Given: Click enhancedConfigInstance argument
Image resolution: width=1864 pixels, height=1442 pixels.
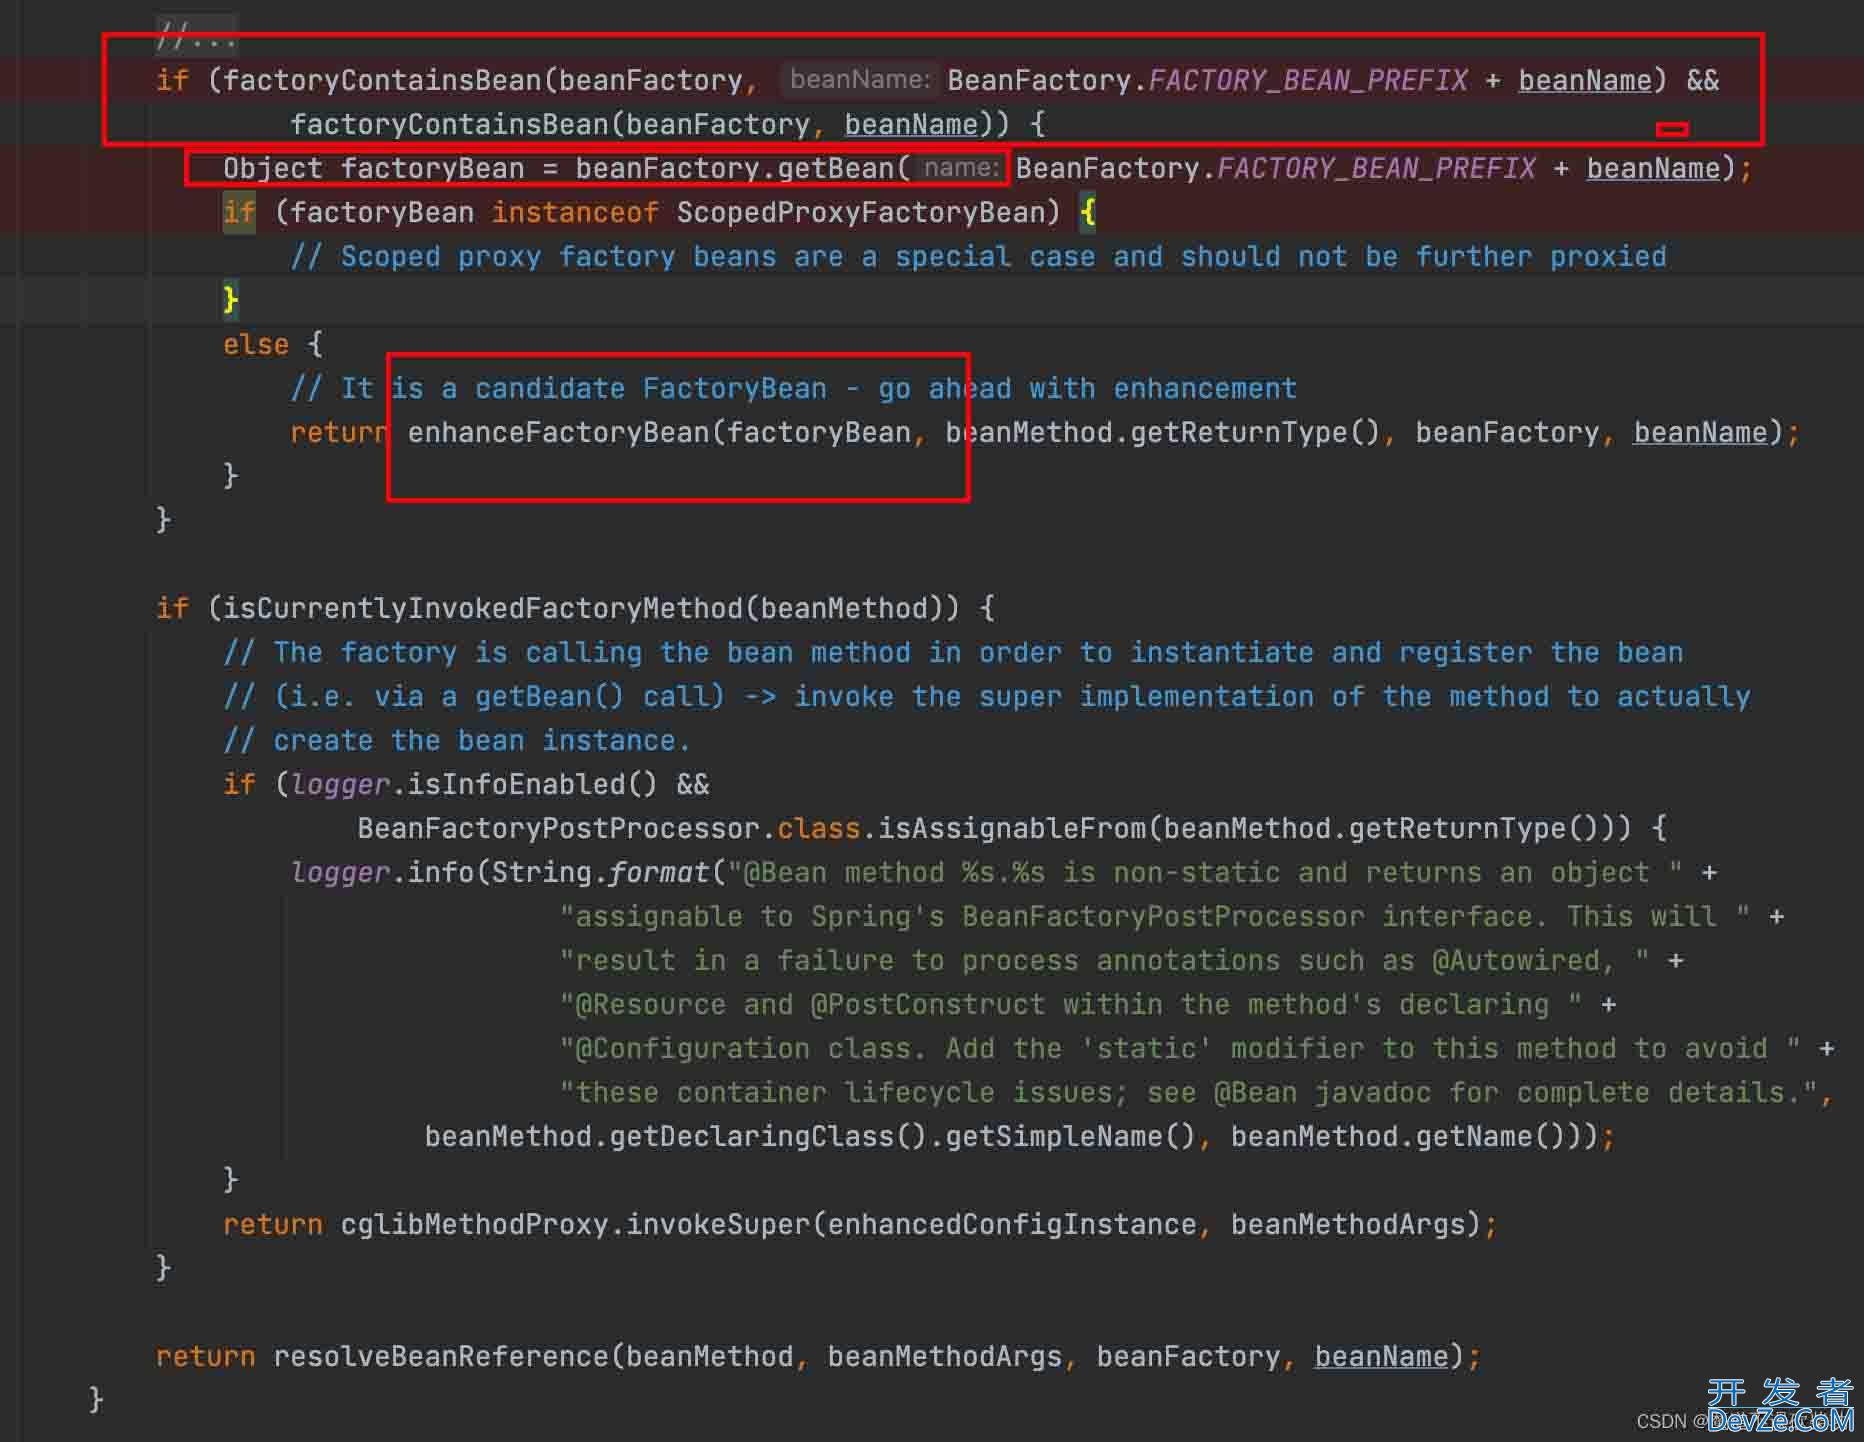Looking at the screenshot, I should click(x=1012, y=1224).
